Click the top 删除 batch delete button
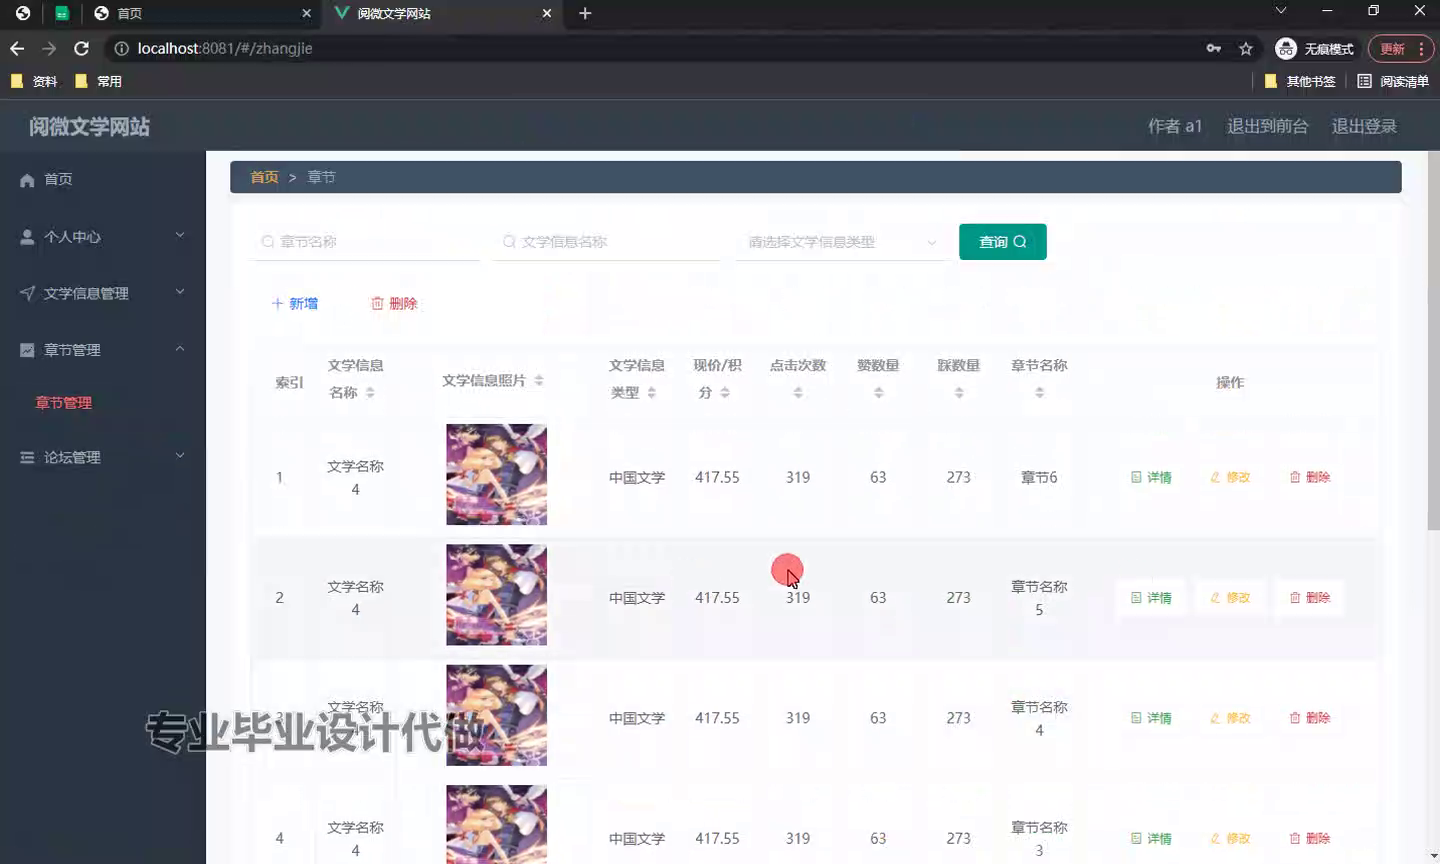The width and height of the screenshot is (1440, 864). point(394,303)
